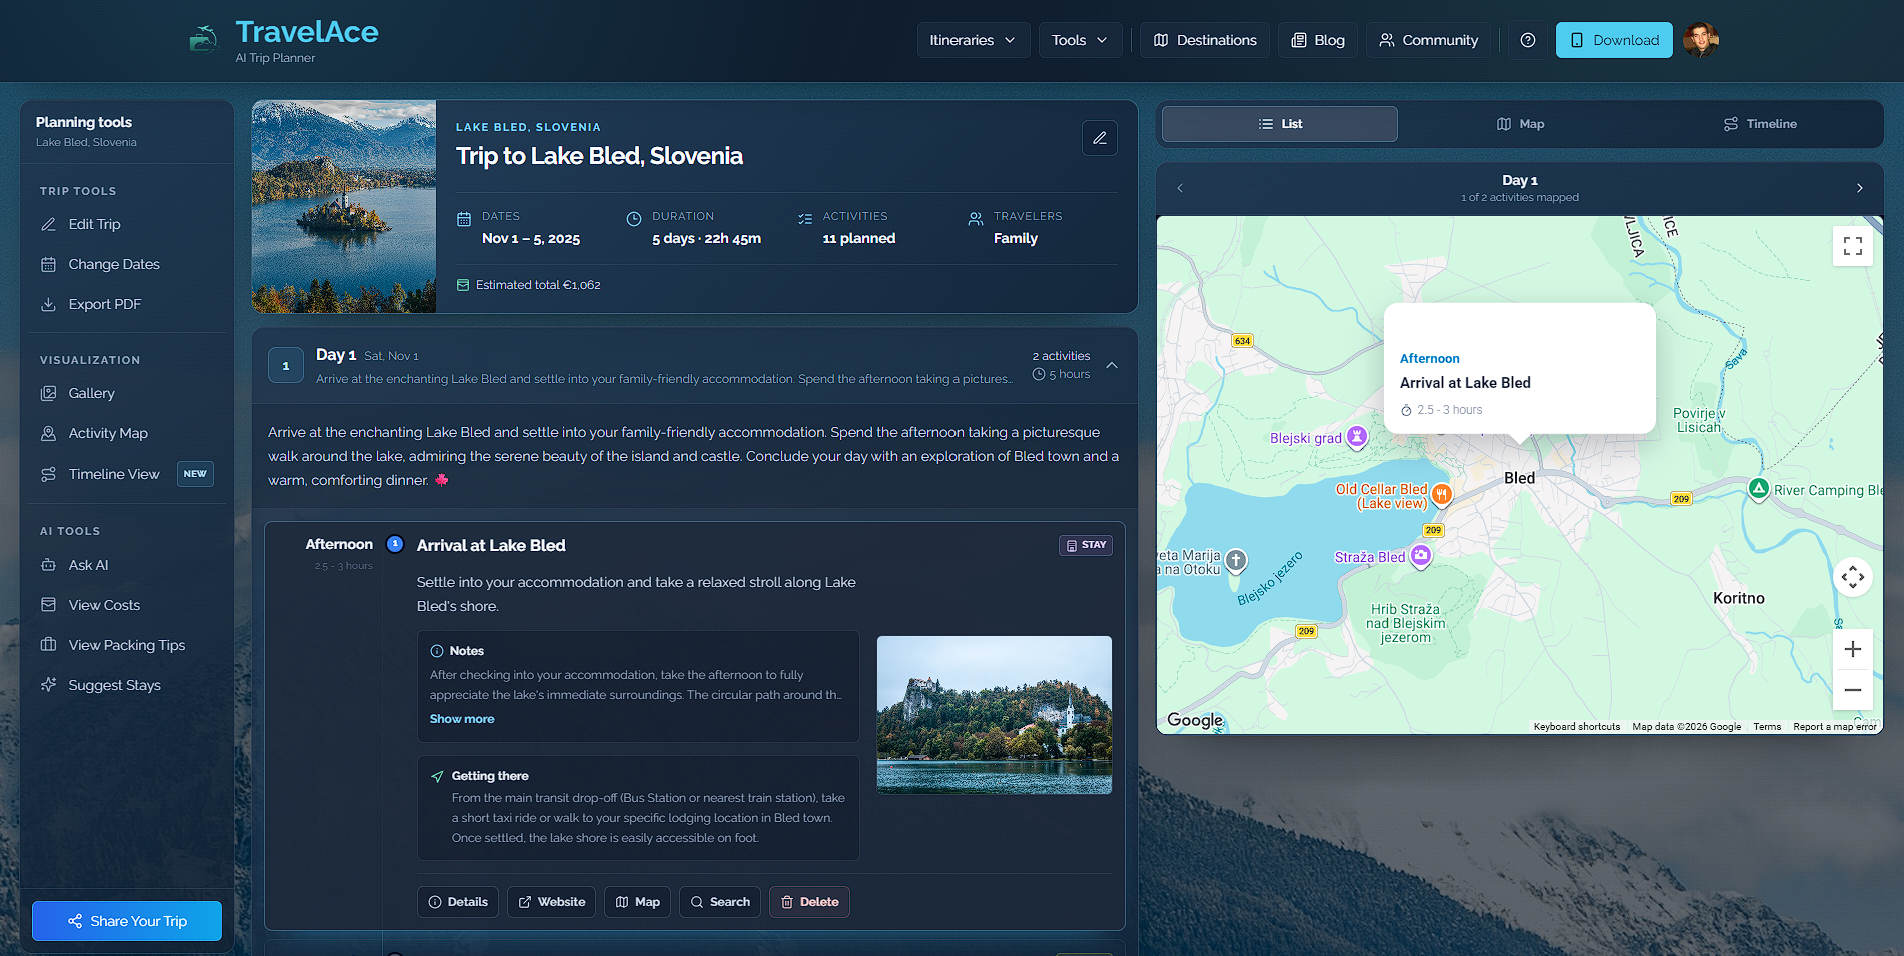Click Old Cellar Bled restaurant marker
Viewport: 1904px width, 956px height.
tap(1441, 493)
